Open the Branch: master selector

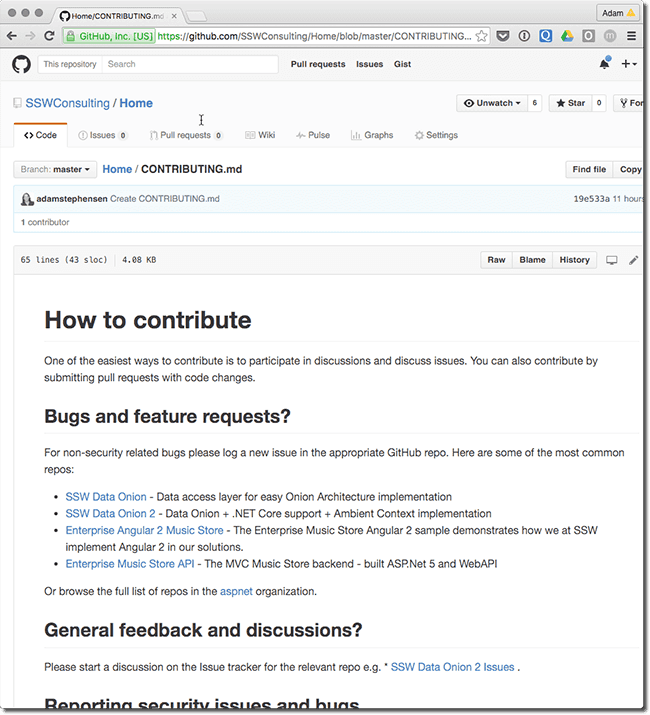[55, 170]
